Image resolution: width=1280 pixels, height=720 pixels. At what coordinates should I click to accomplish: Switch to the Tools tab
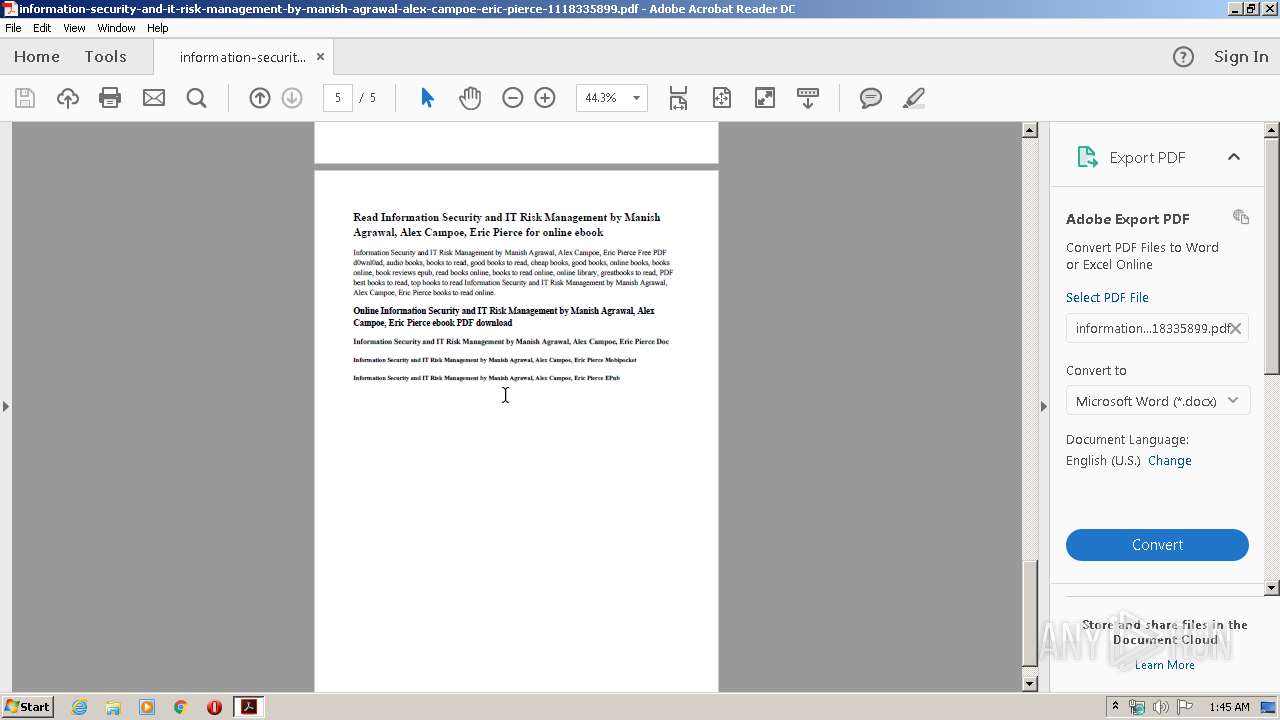(105, 57)
